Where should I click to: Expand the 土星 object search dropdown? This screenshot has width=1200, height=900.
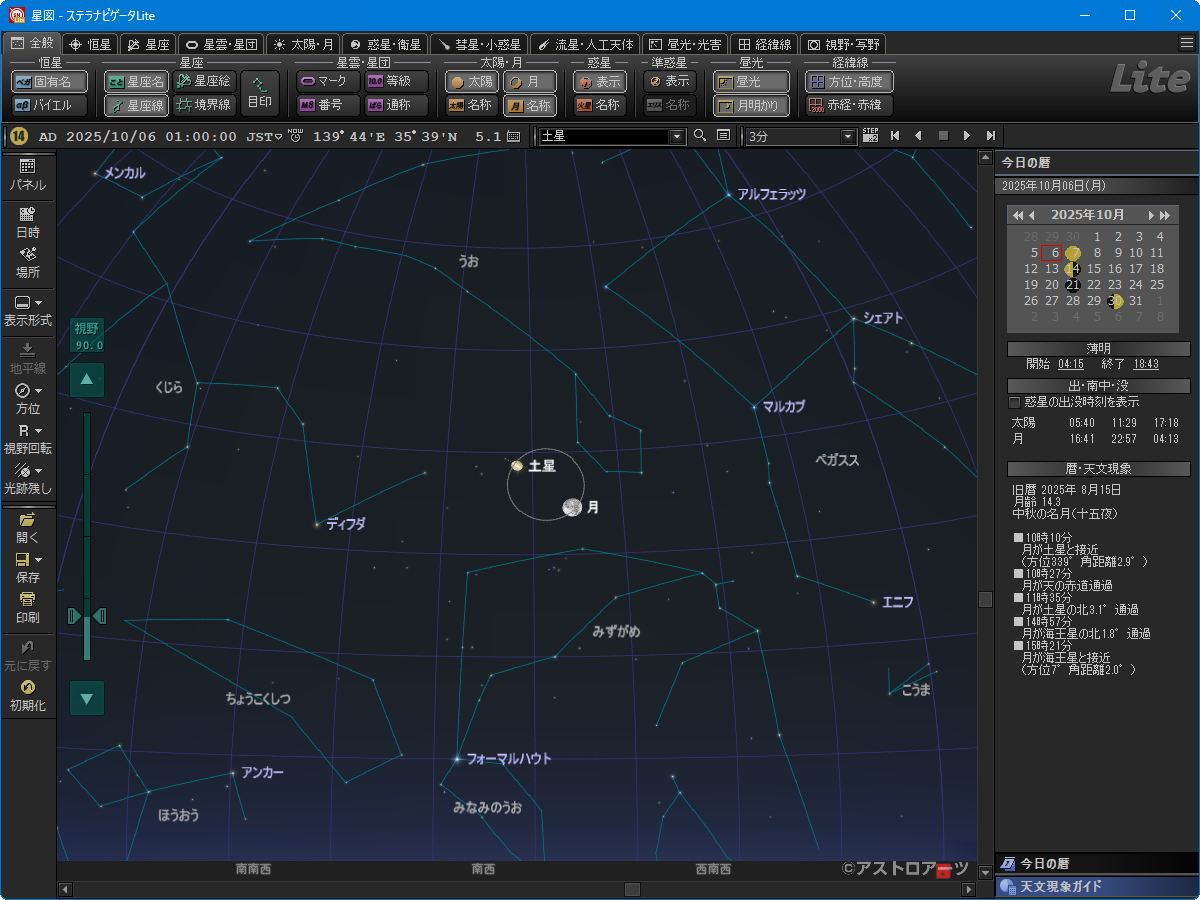point(677,136)
